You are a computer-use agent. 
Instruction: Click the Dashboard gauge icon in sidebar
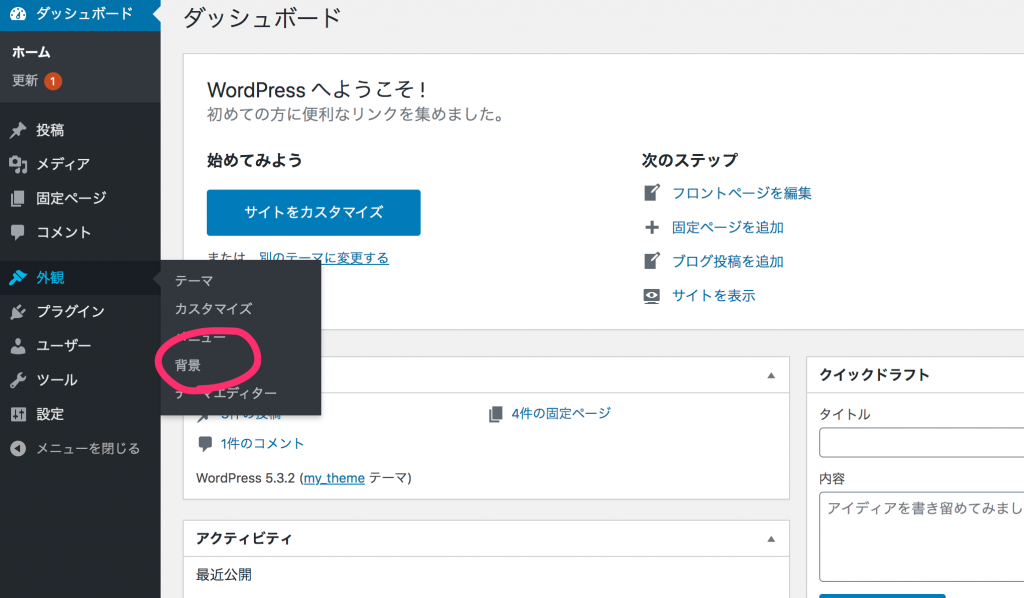(18, 13)
